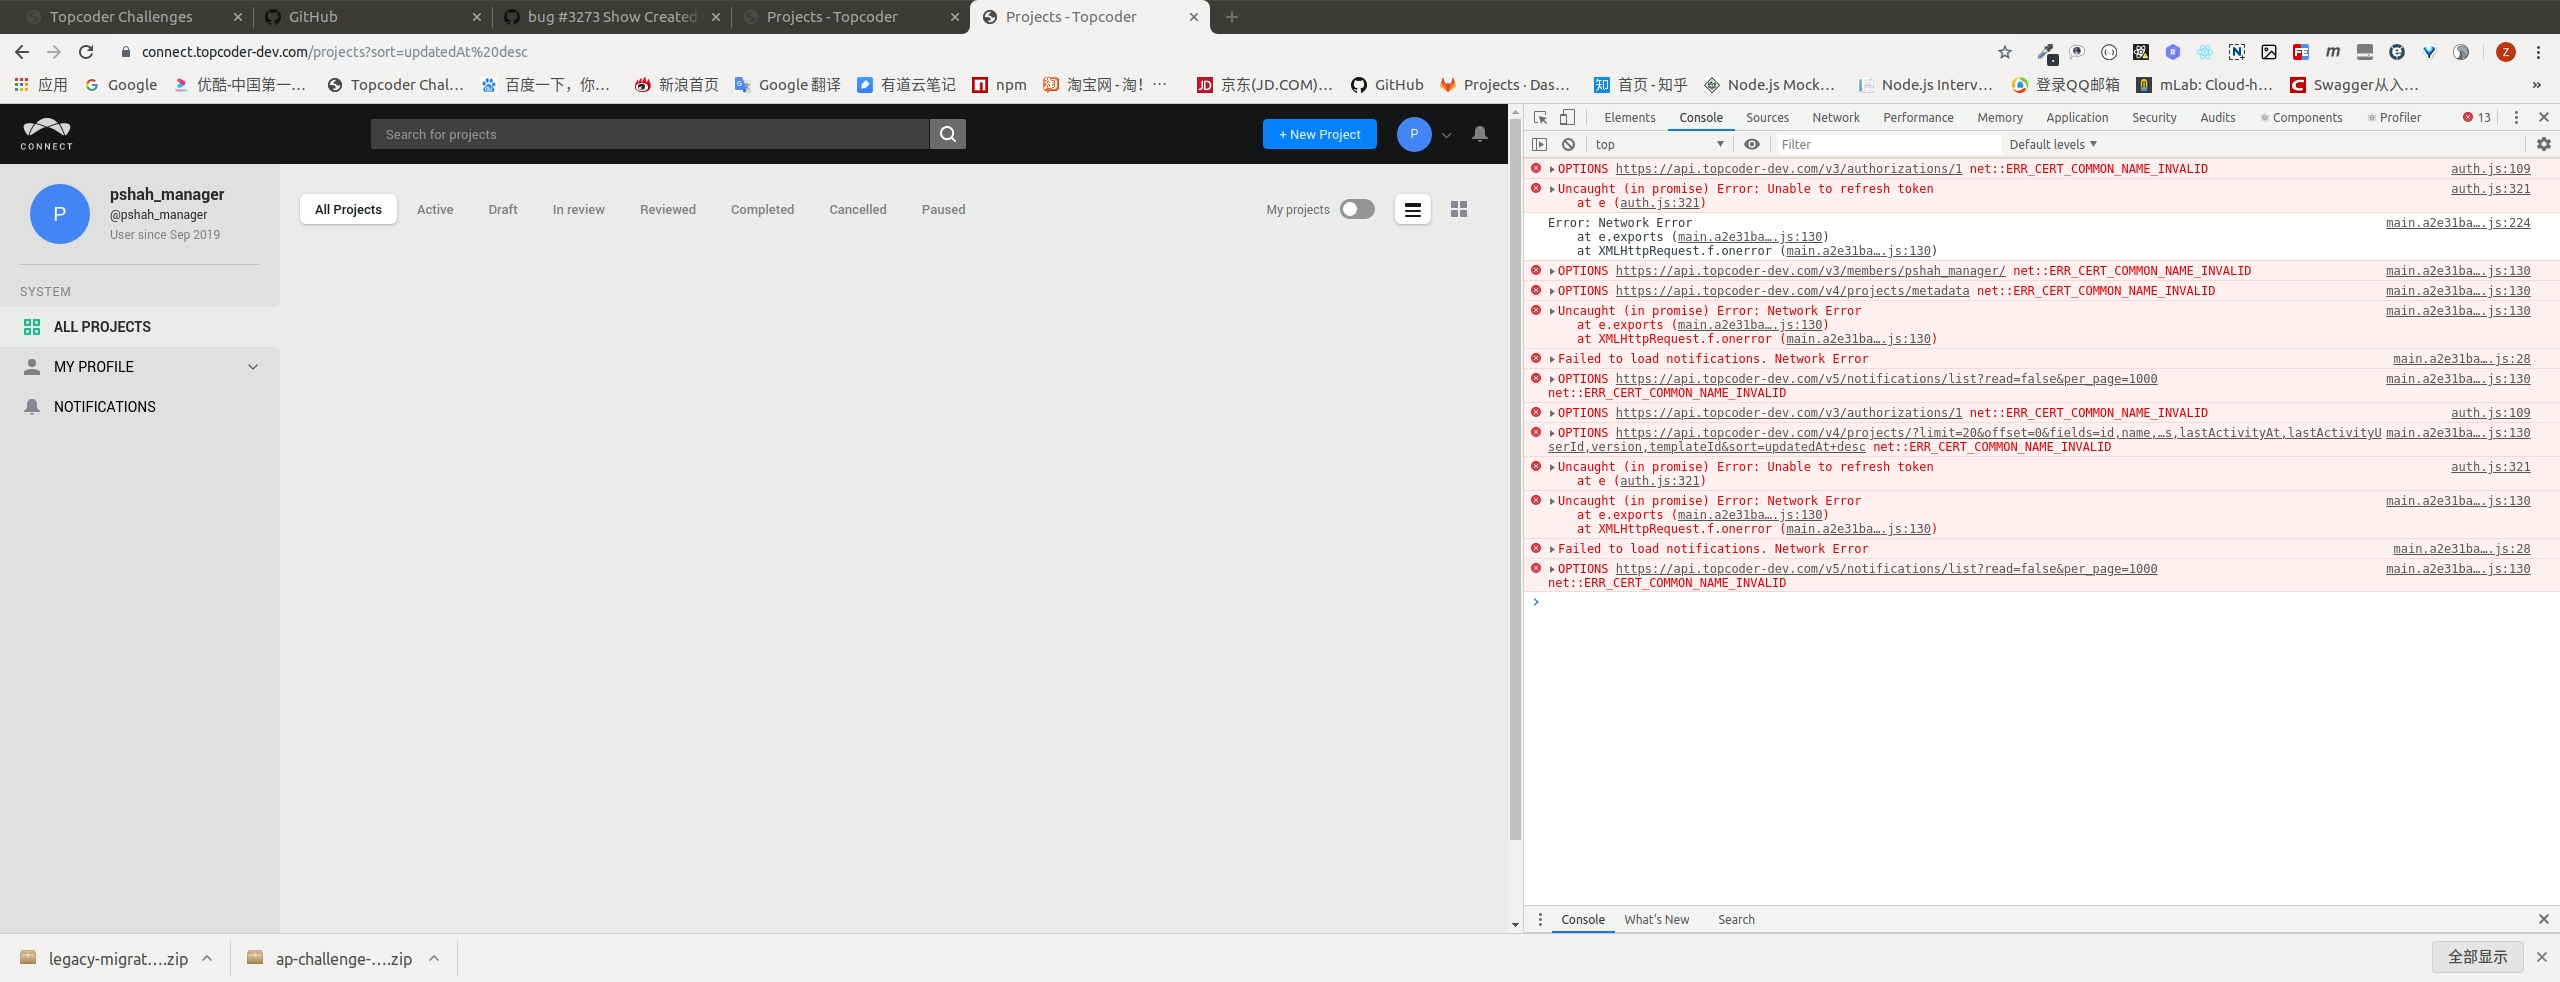Screen dimensions: 2560x982
Task: Click the console prompt input line
Action: coord(2040,602)
